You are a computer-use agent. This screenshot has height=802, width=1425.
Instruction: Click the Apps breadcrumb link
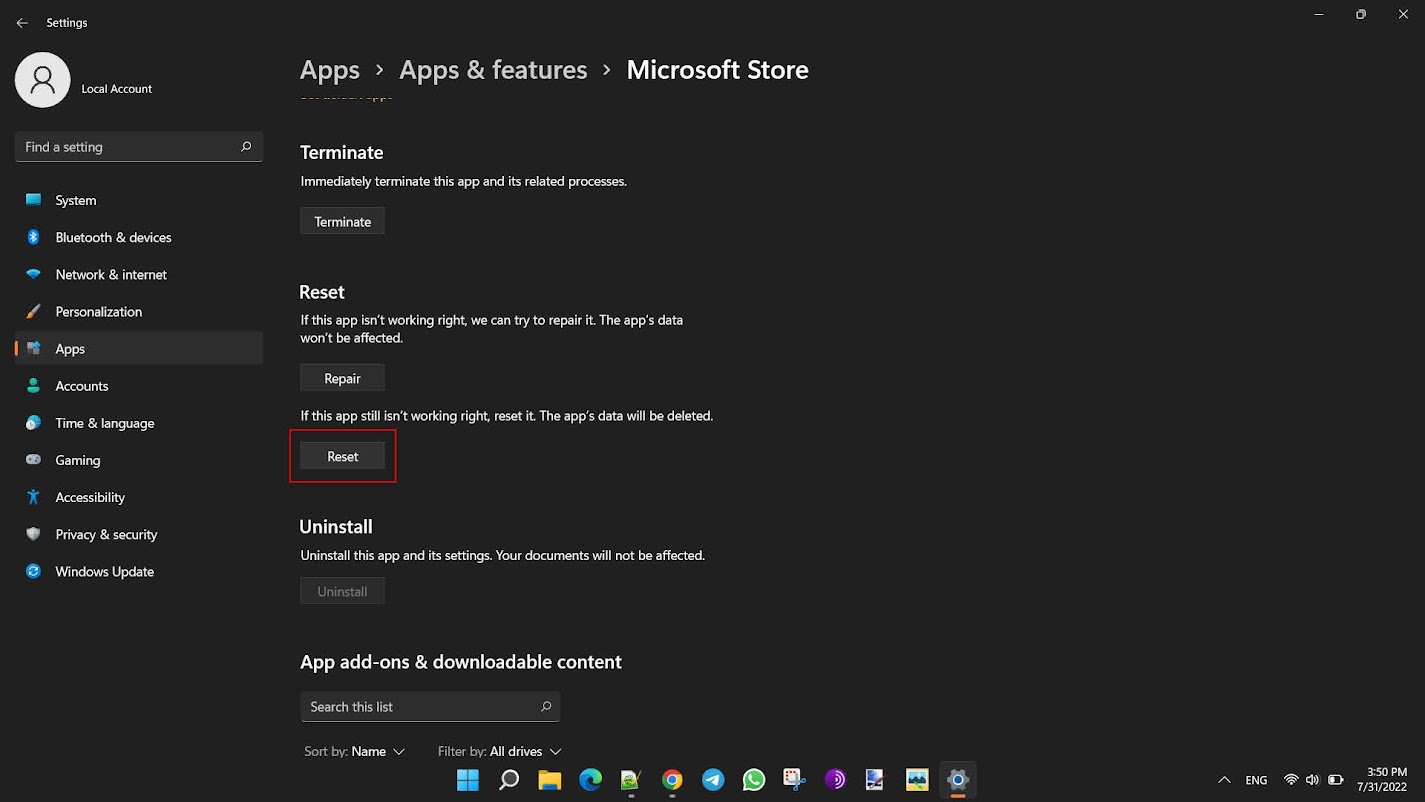(330, 70)
